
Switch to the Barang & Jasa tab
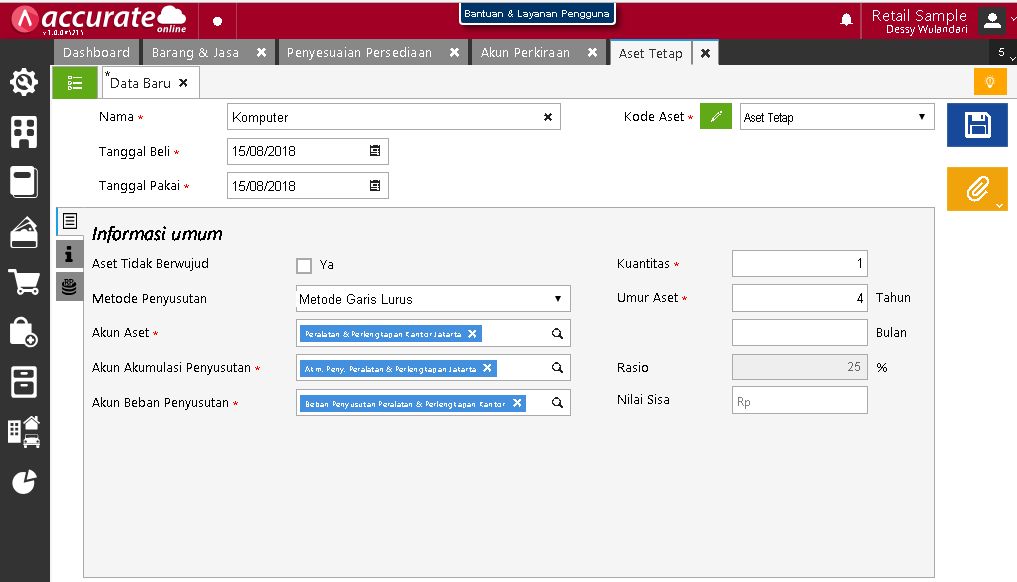(x=195, y=52)
